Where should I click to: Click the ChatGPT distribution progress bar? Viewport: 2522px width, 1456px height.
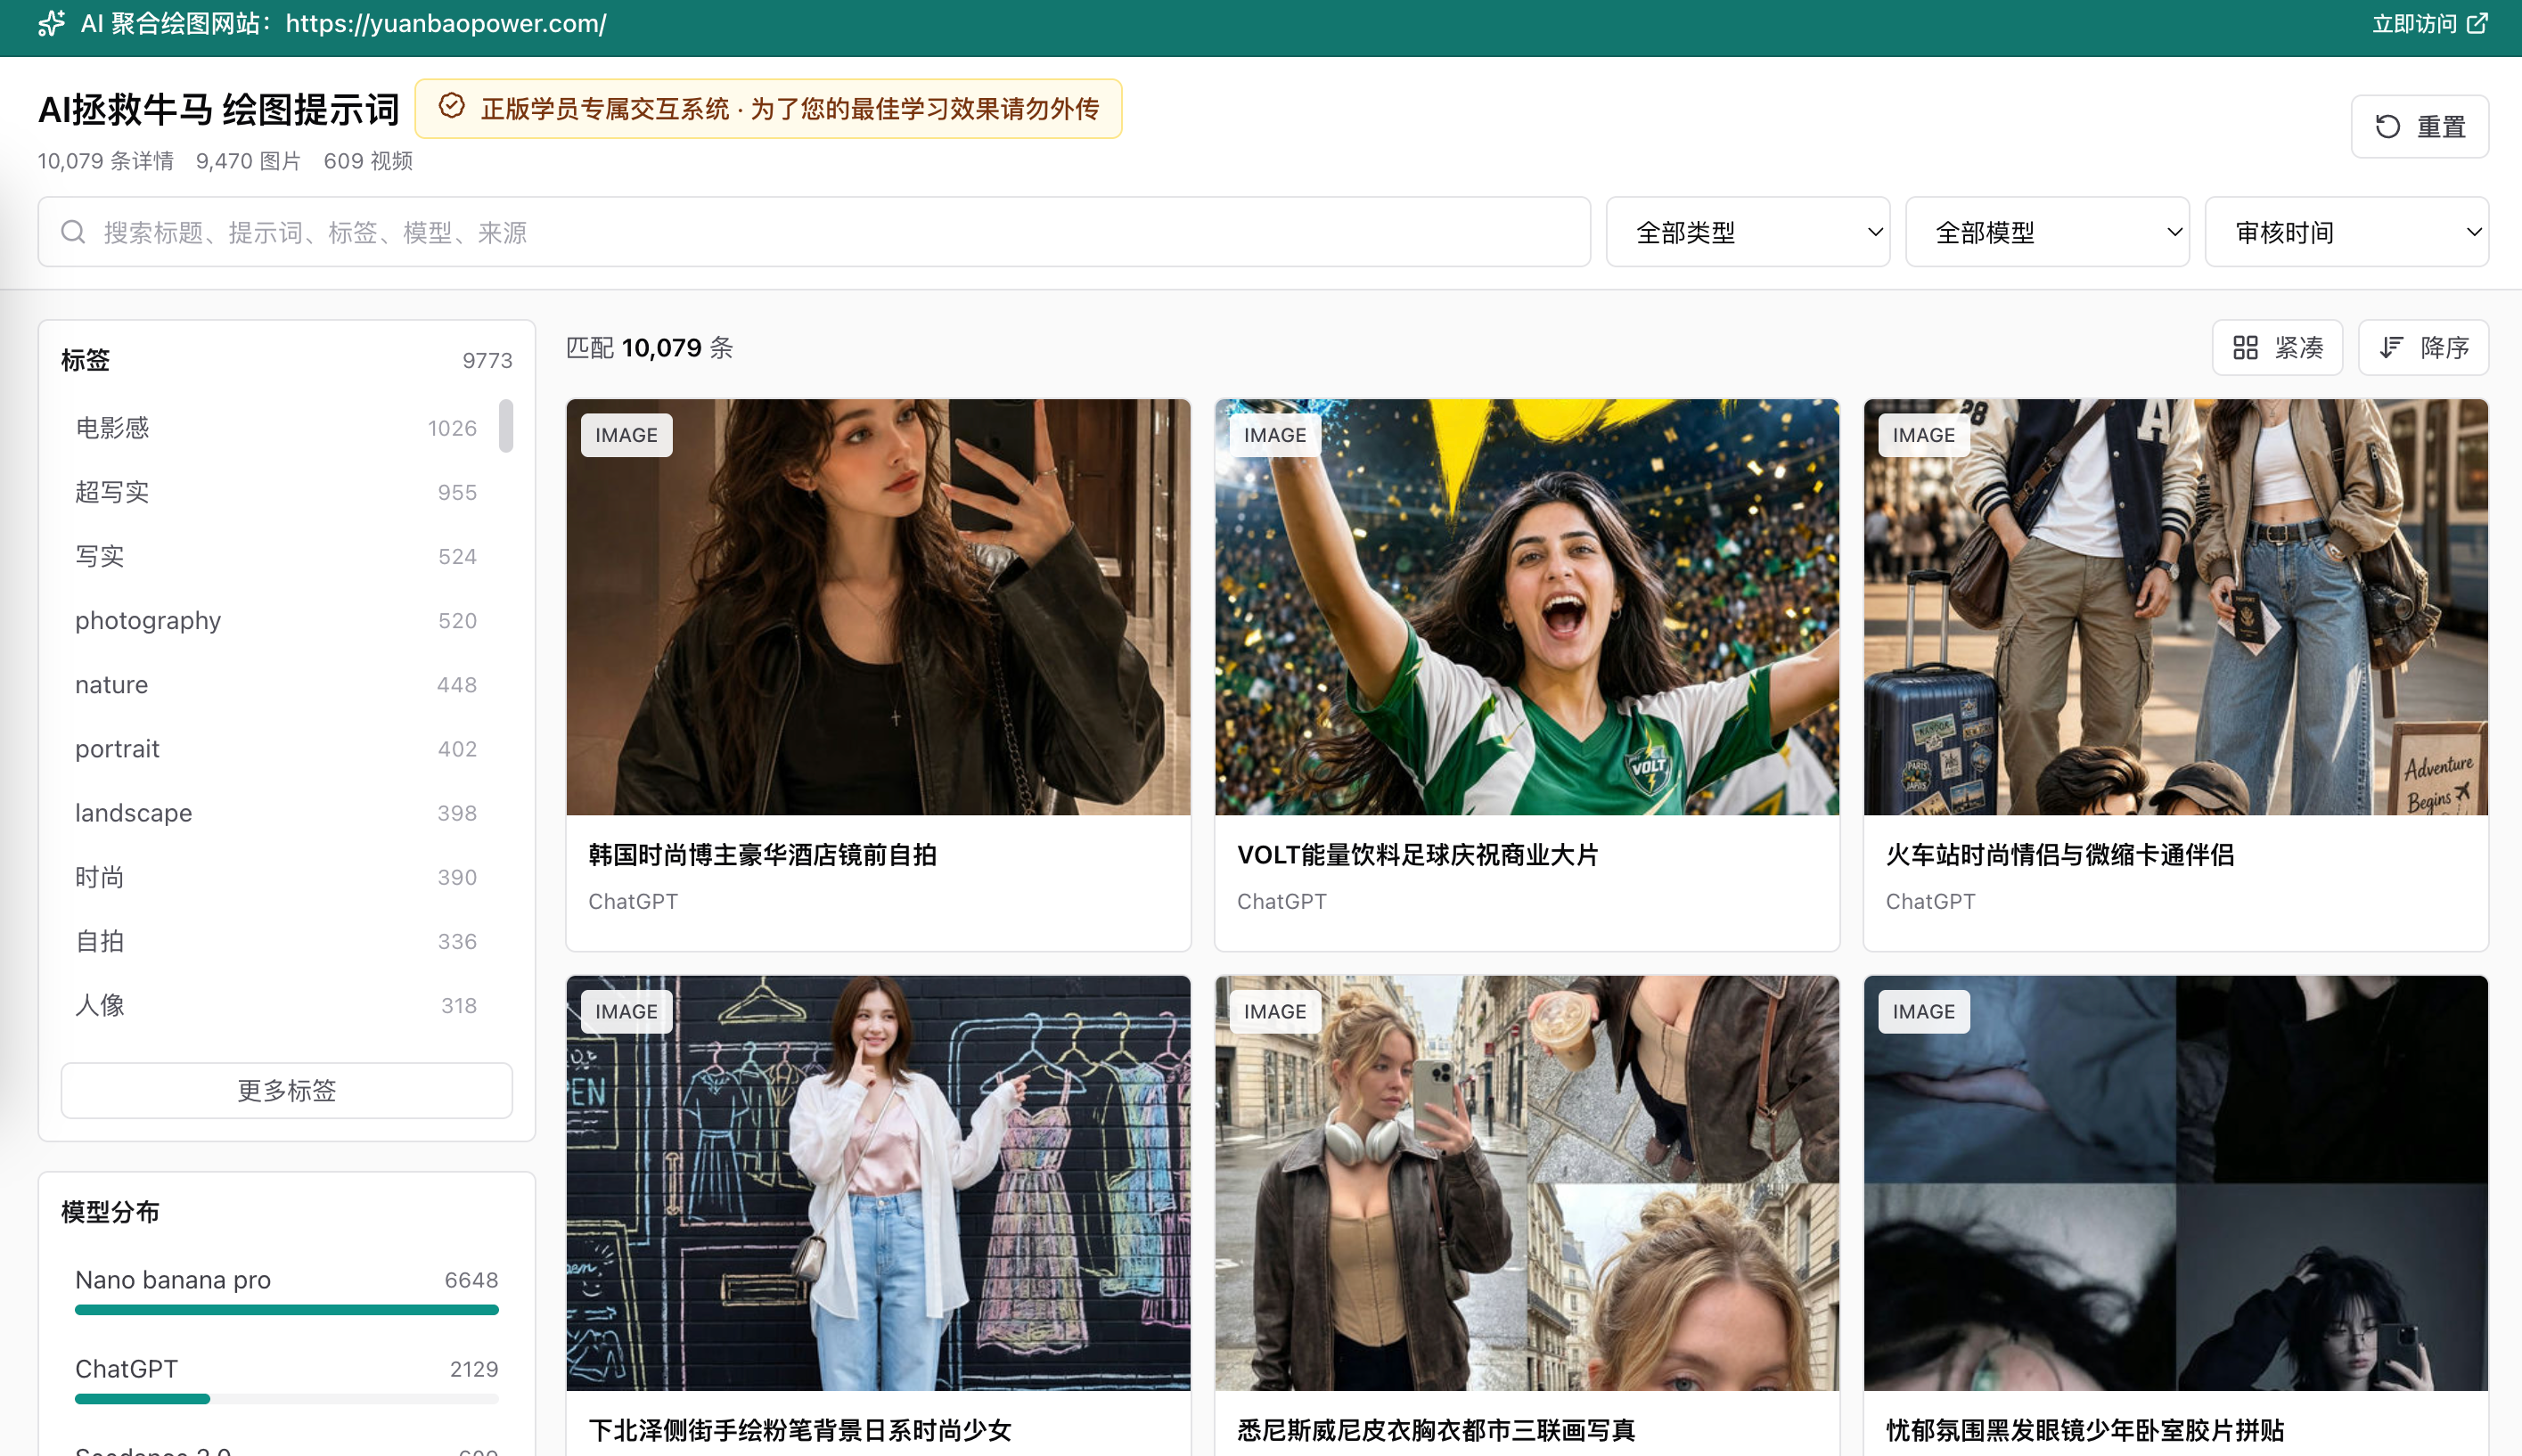click(286, 1399)
